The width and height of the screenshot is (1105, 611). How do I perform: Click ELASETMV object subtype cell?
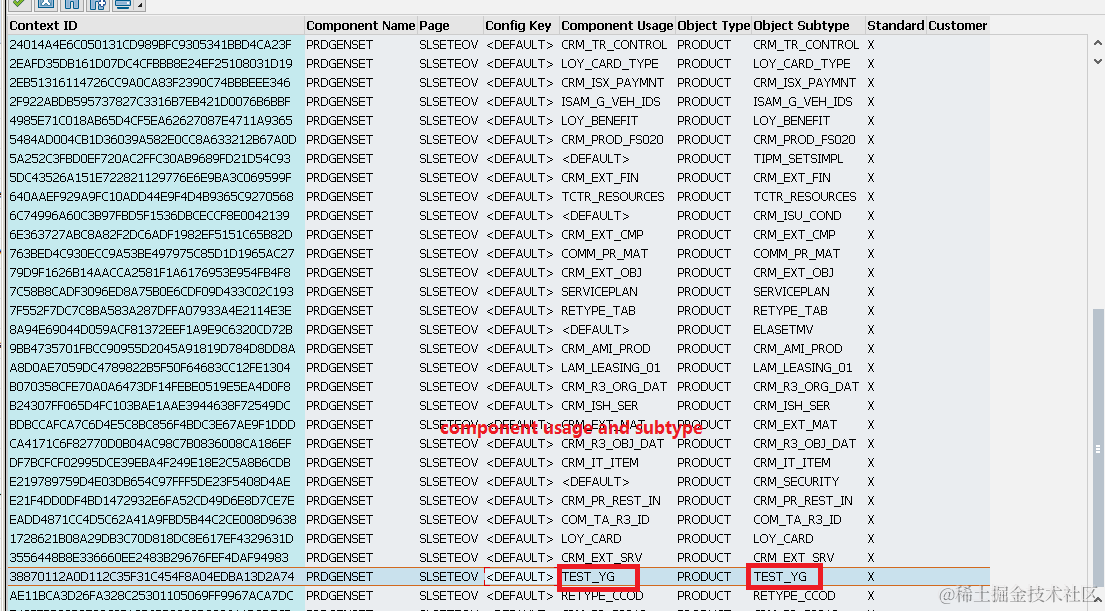pyautogui.click(x=783, y=330)
